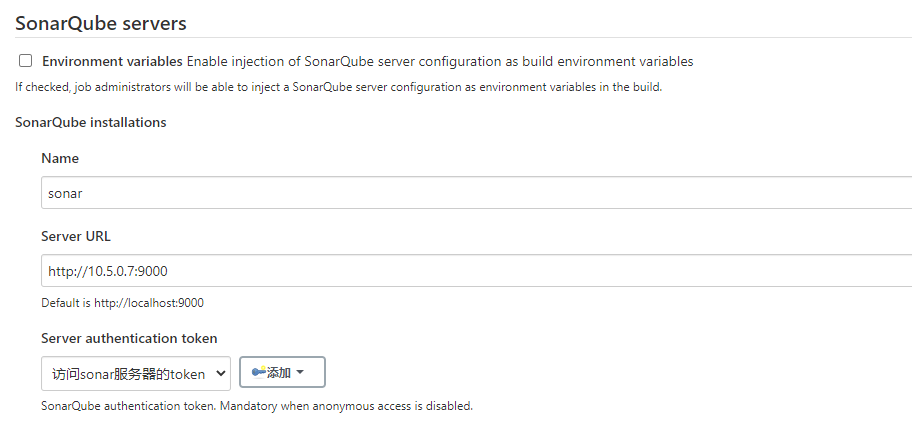The height and width of the screenshot is (438, 912).
Task: Click the small caret arrow beside 添加
Action: pos(300,372)
